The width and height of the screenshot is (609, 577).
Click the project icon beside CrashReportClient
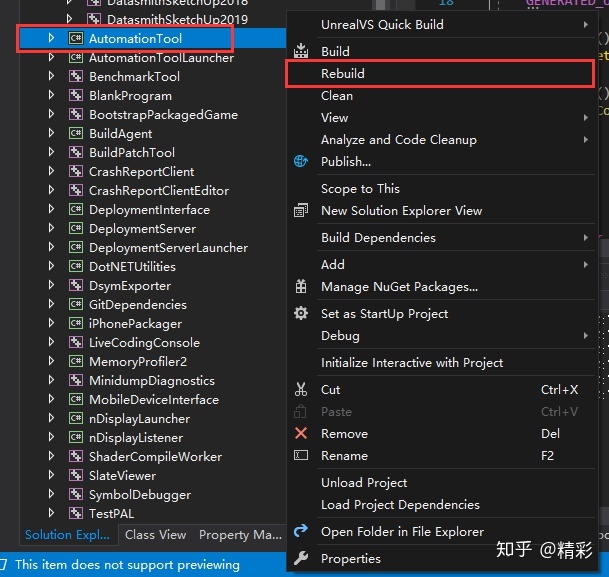76,171
